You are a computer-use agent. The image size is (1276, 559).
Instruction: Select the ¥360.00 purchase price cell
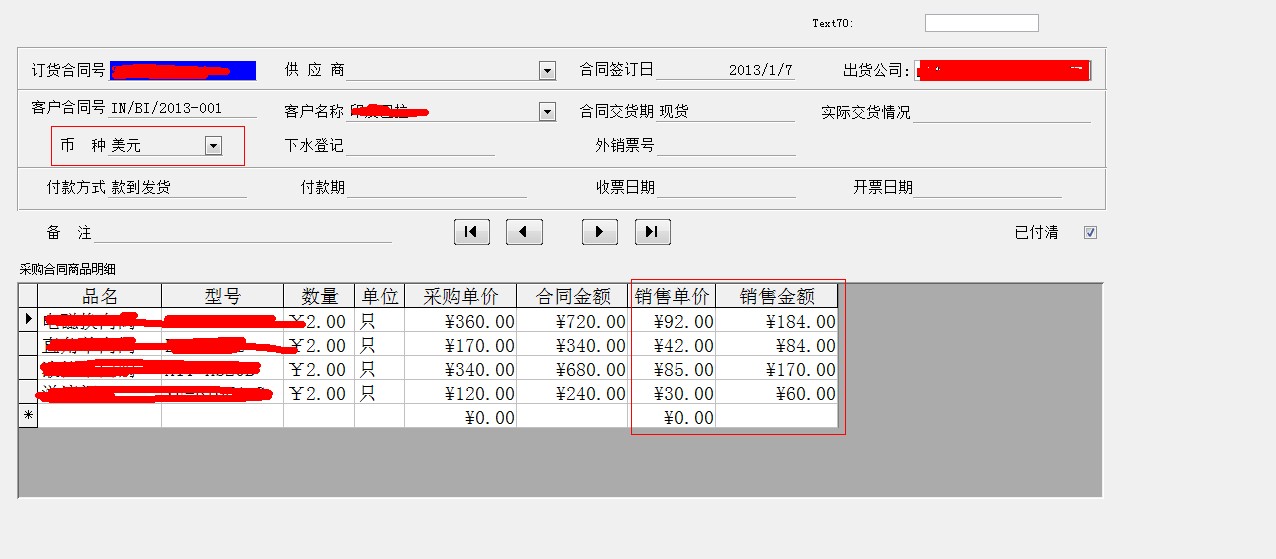tap(461, 321)
